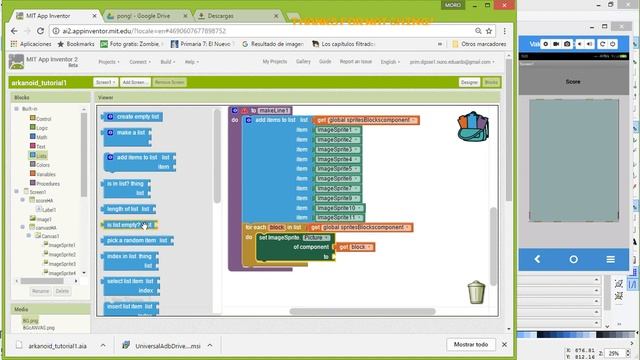Tap the emulator menu lines button
This screenshot has width=640, height=360.
pos(610,259)
